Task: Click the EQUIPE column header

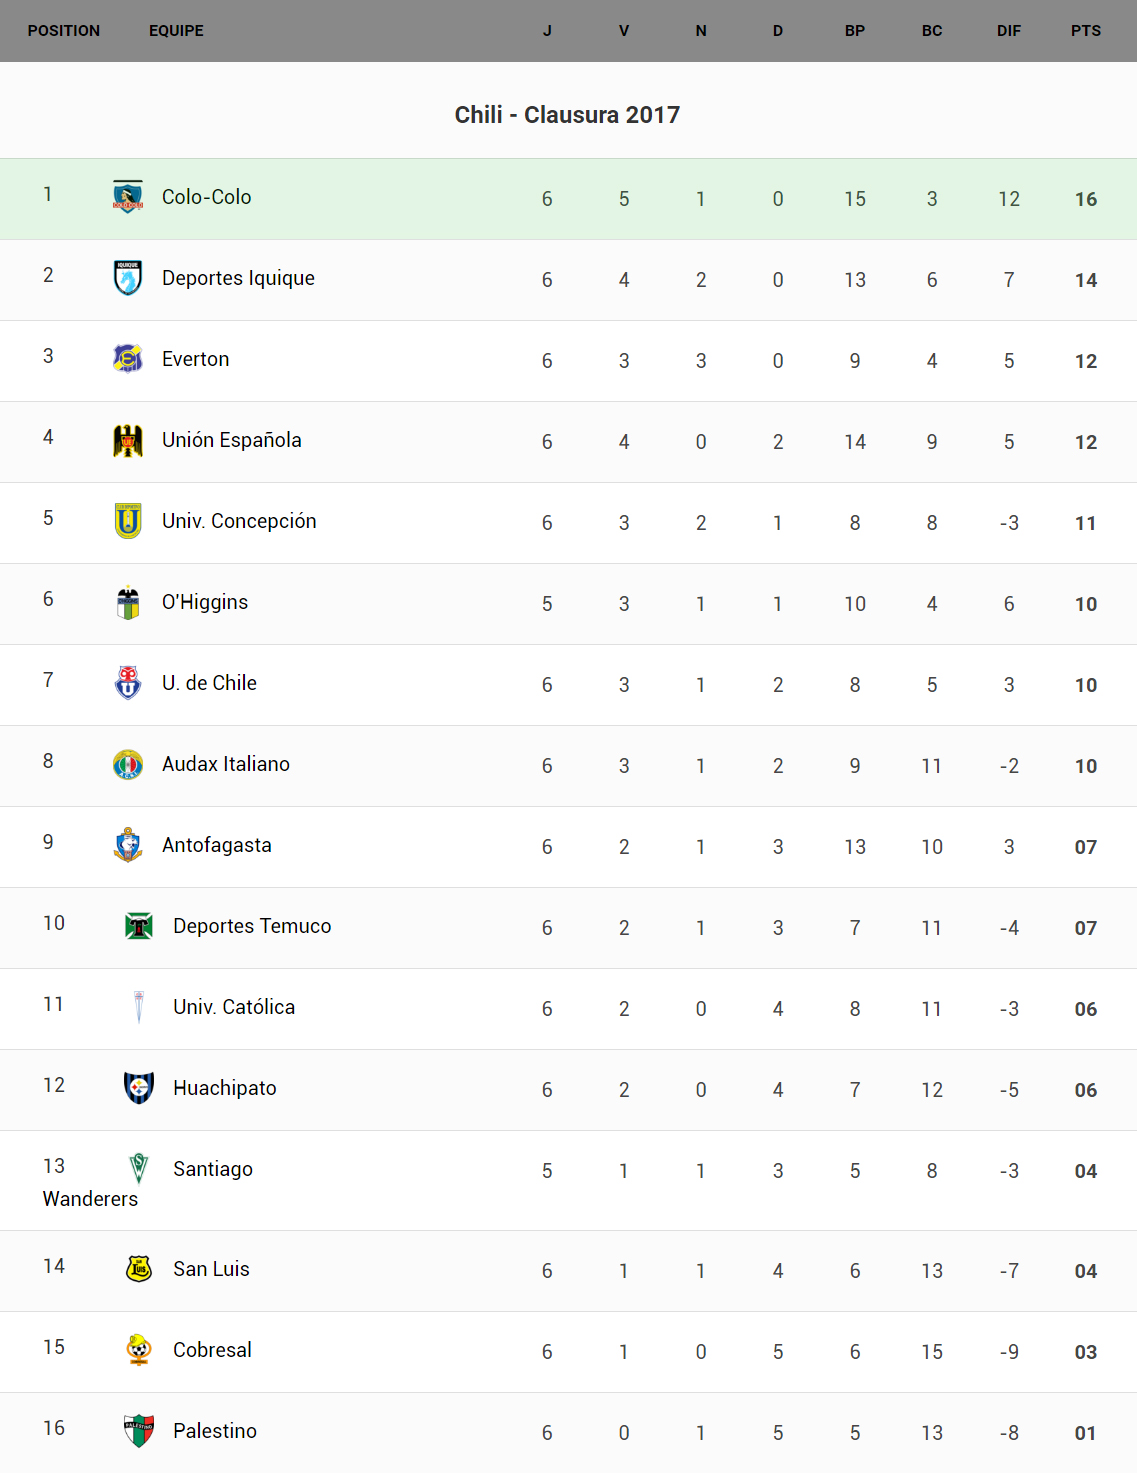Action: (176, 31)
